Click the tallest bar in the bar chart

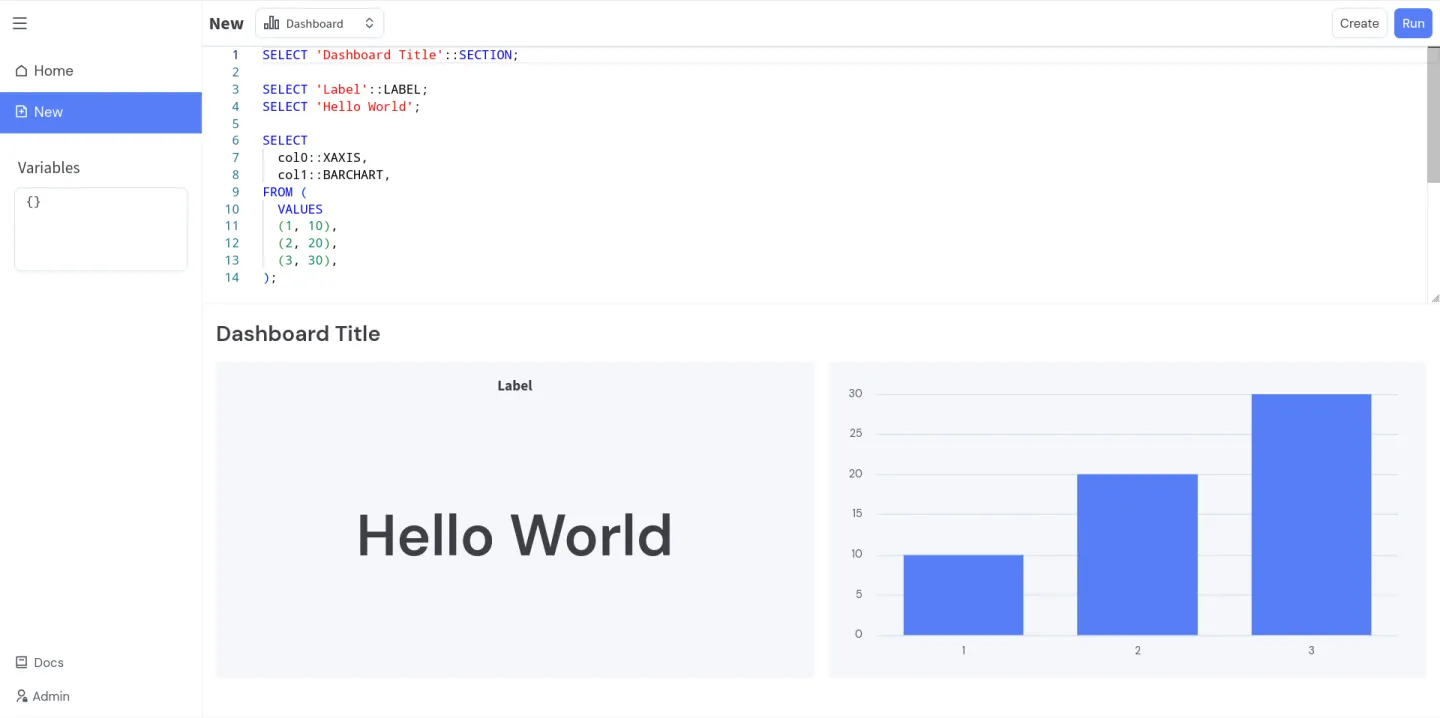[x=1311, y=514]
